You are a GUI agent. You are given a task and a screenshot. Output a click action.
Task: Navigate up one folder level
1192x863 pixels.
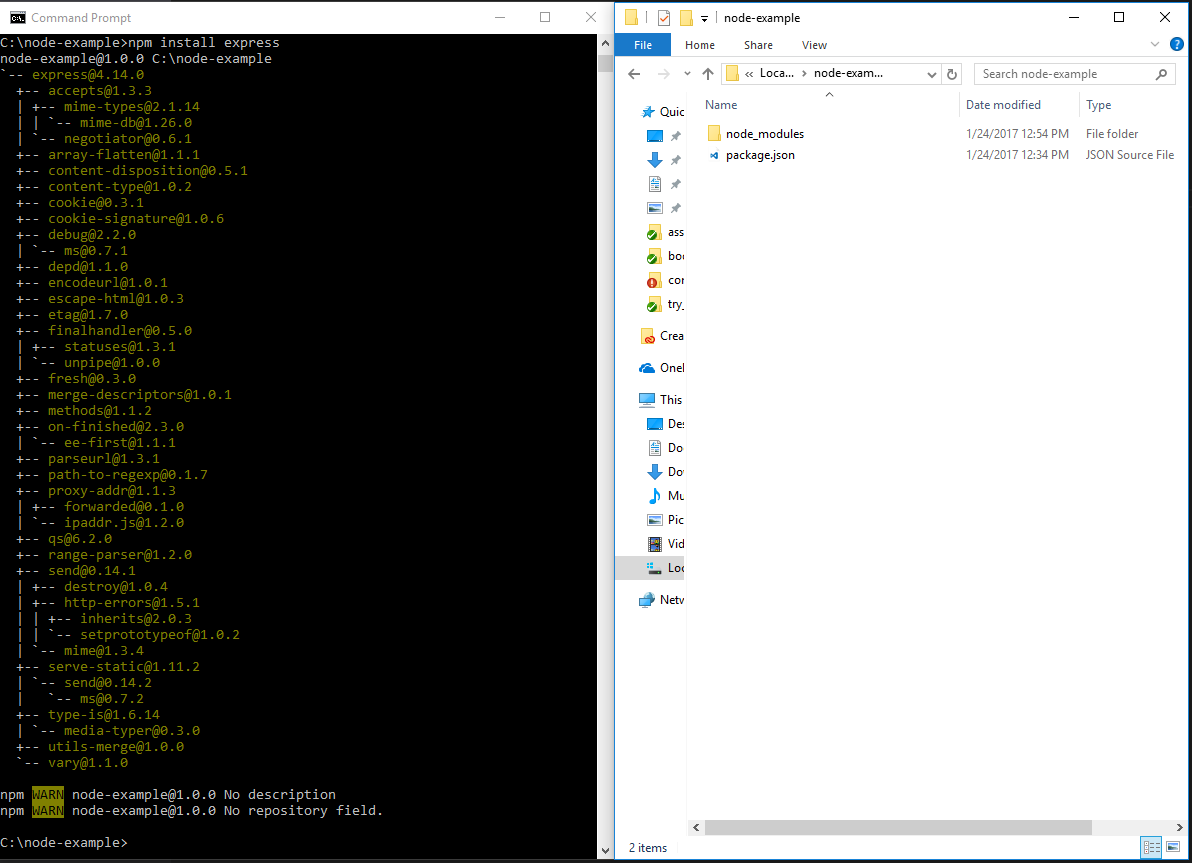708,73
